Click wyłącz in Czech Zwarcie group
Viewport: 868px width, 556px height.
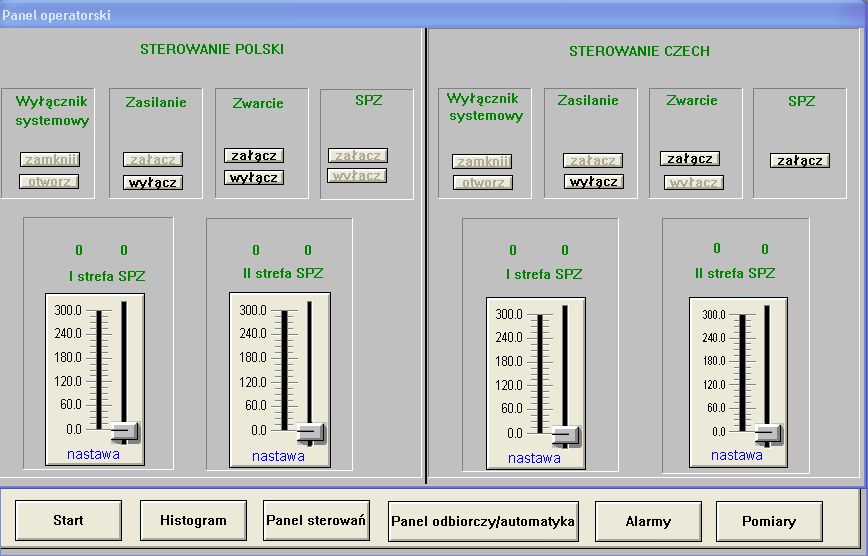point(694,182)
